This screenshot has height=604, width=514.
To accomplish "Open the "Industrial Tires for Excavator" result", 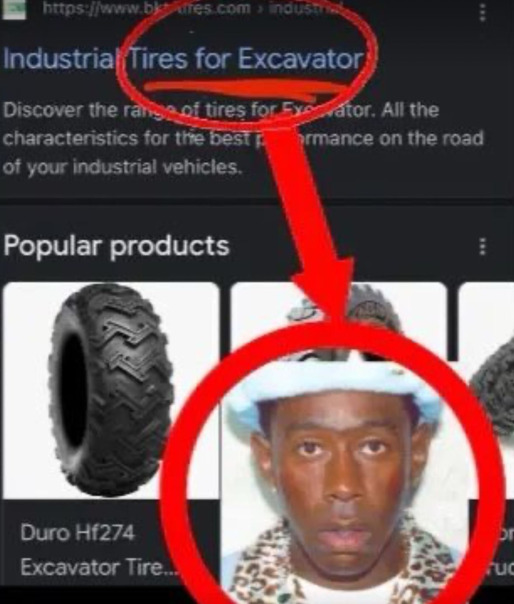I will pyautogui.click(x=183, y=59).
